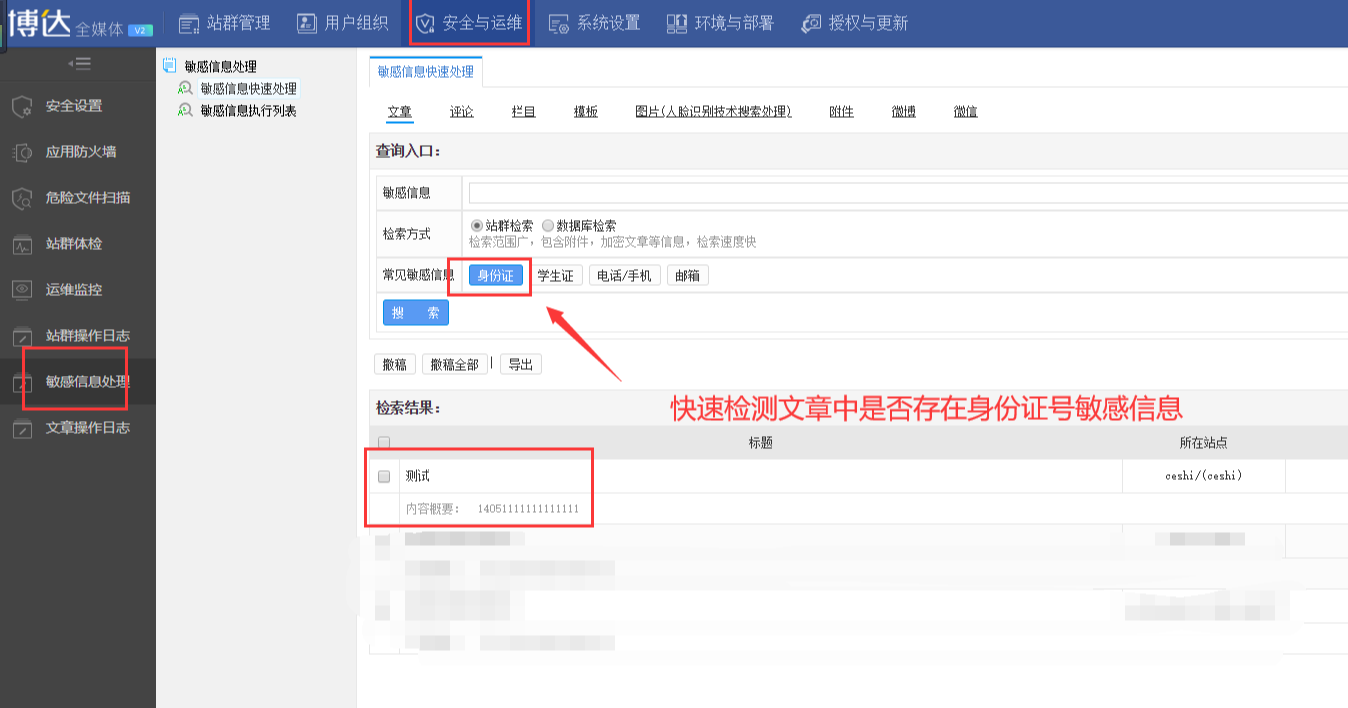Switch to the 微信 sub-tab
The width and height of the screenshot is (1348, 708).
[966, 112]
